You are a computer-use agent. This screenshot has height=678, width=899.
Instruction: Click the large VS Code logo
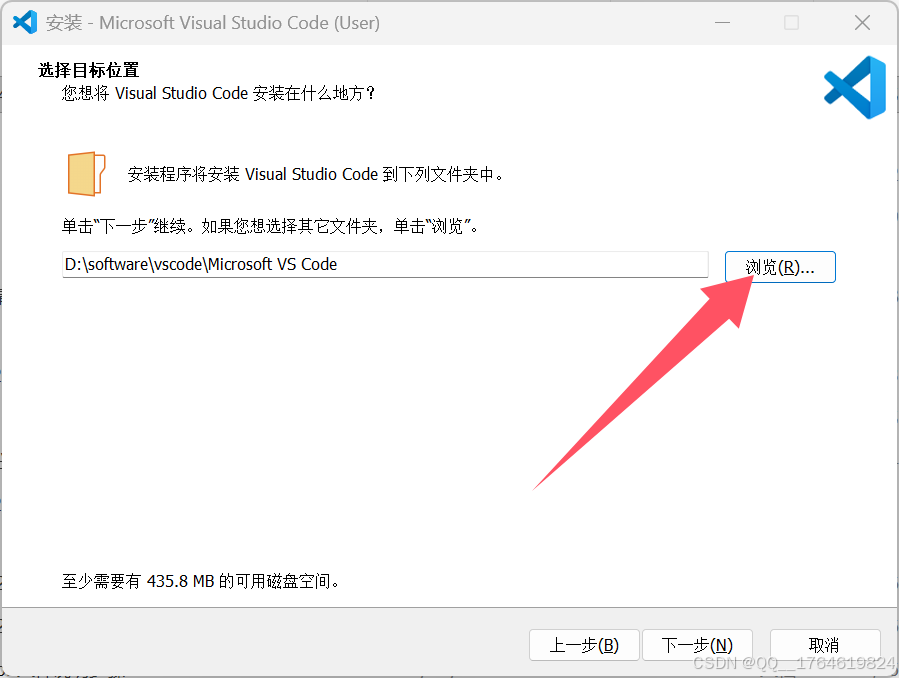[x=855, y=87]
